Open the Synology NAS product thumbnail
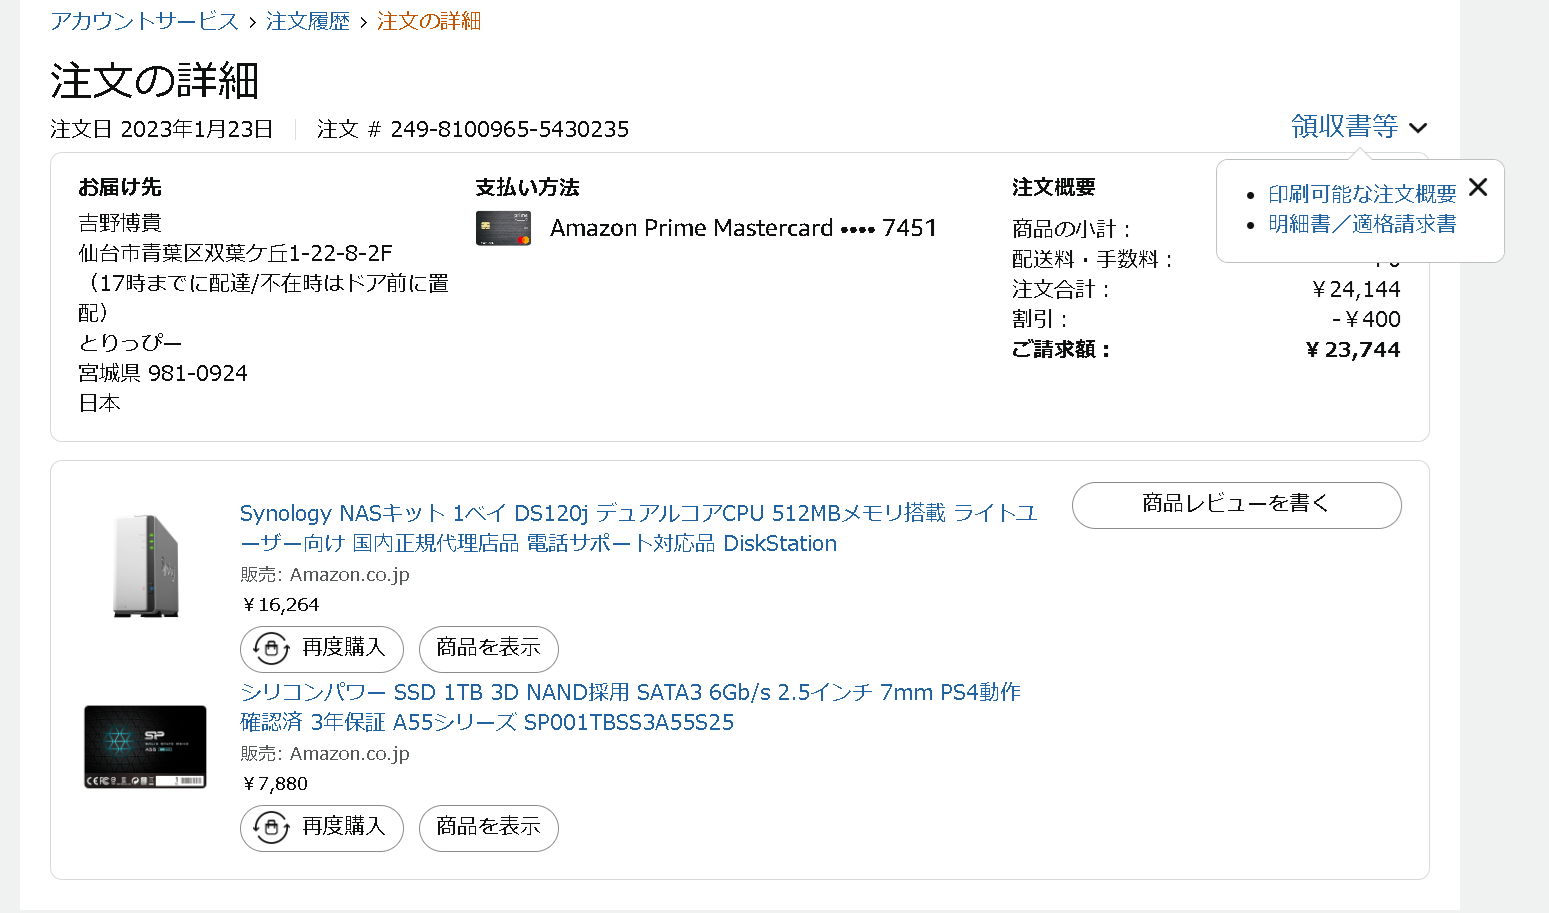 [x=146, y=566]
